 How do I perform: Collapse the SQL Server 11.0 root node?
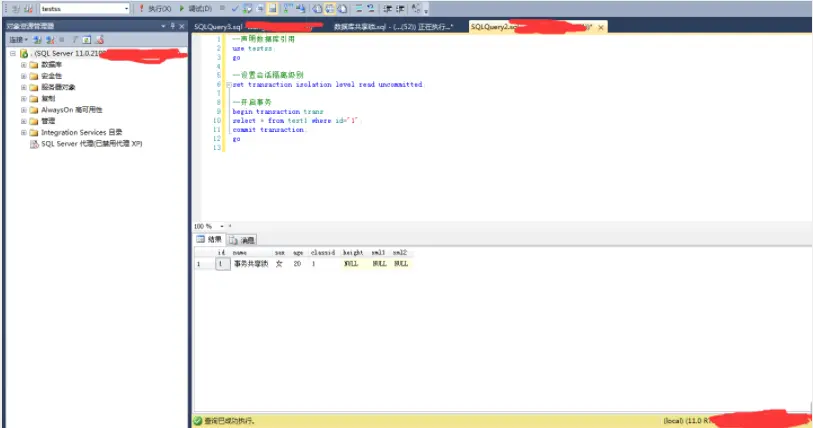[x=13, y=53]
